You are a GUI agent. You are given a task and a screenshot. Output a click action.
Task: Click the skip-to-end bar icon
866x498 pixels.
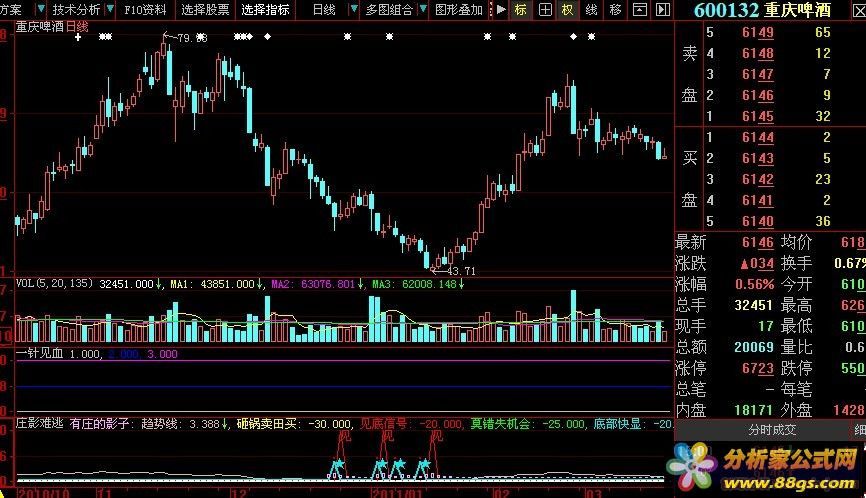663,9
